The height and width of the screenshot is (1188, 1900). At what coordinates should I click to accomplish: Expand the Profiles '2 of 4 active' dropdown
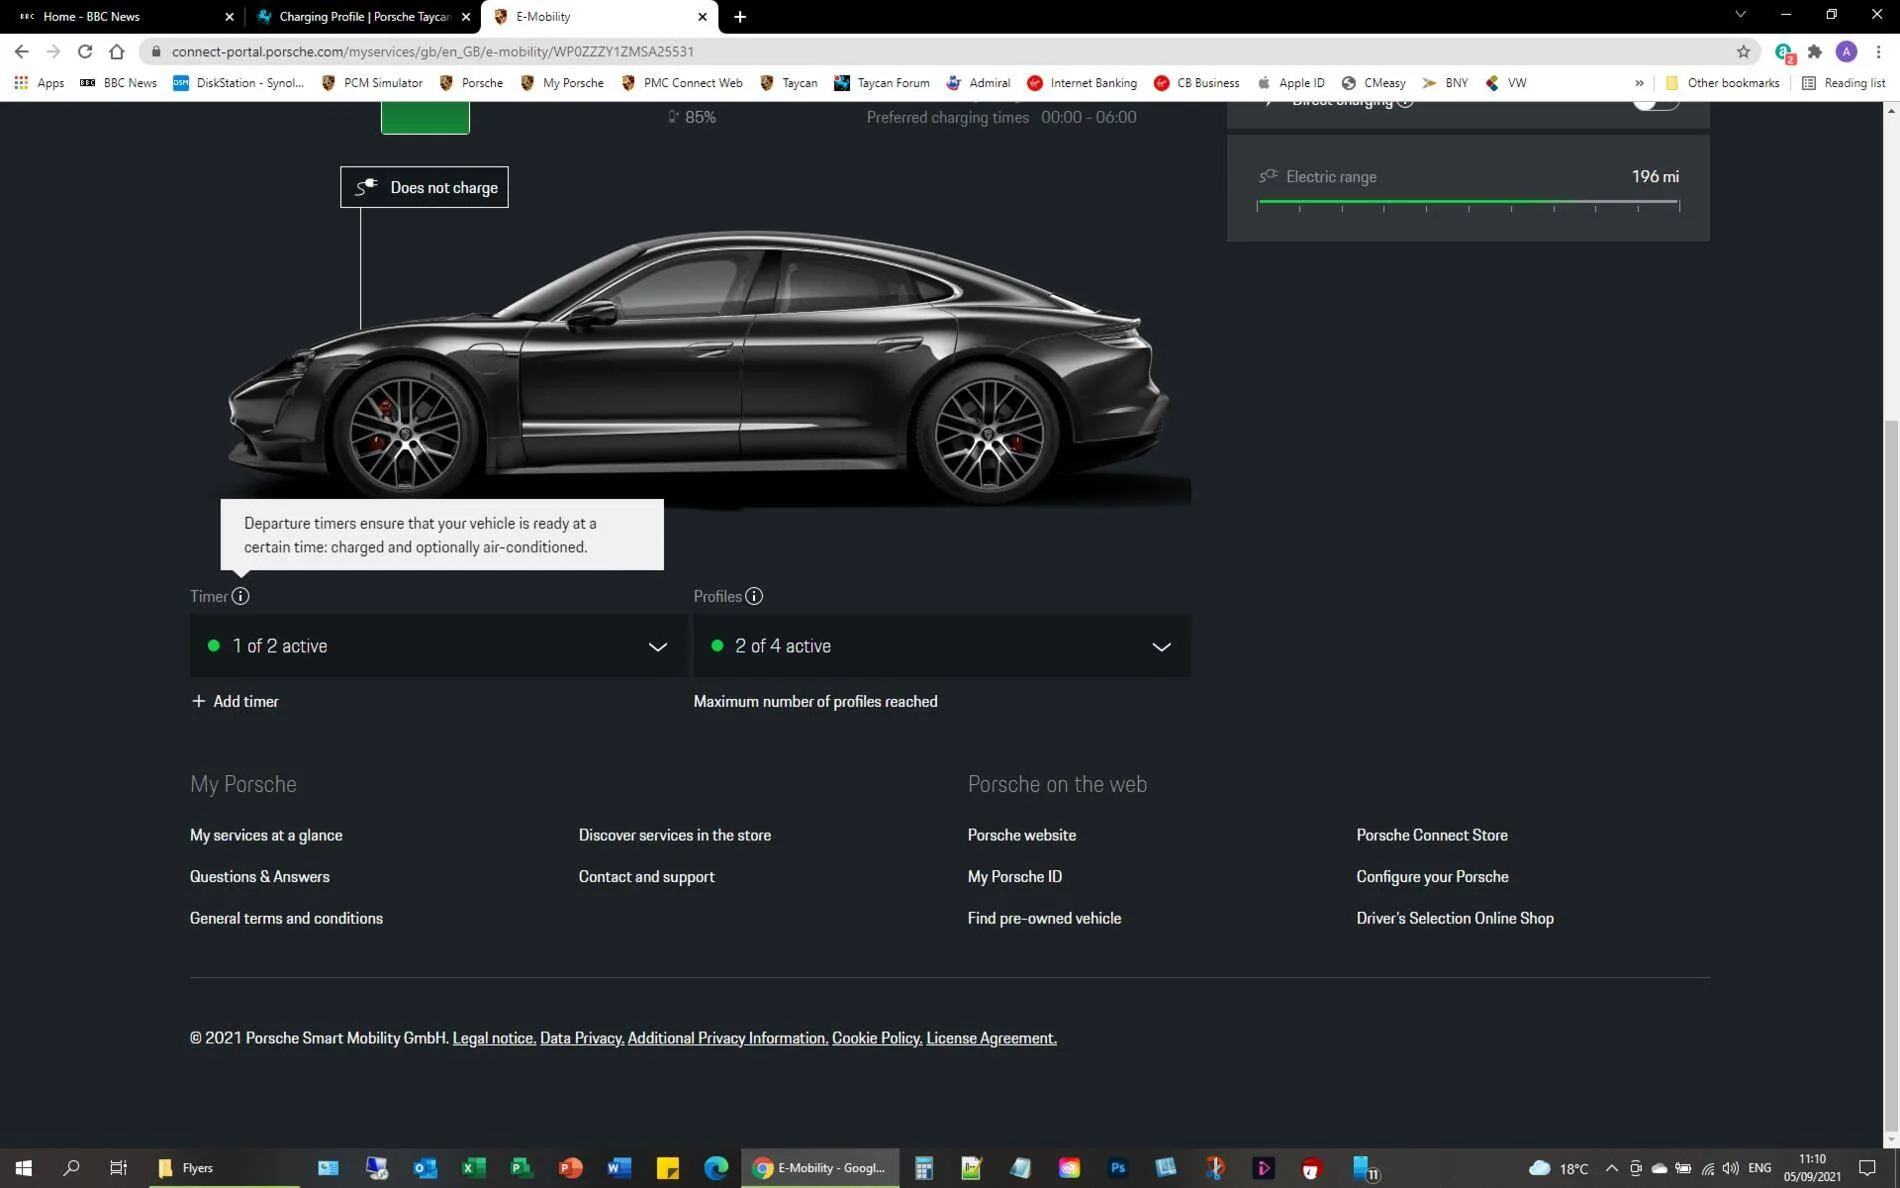coord(942,646)
